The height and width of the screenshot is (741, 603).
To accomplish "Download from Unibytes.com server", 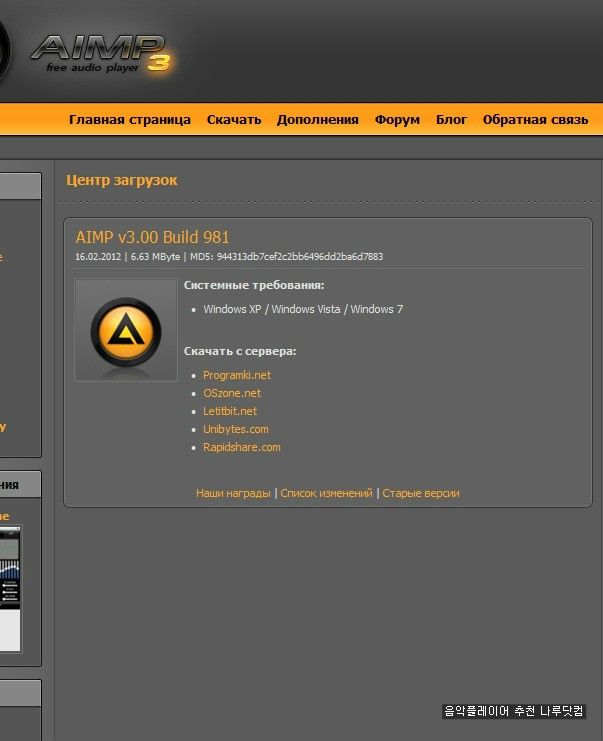I will [236, 429].
